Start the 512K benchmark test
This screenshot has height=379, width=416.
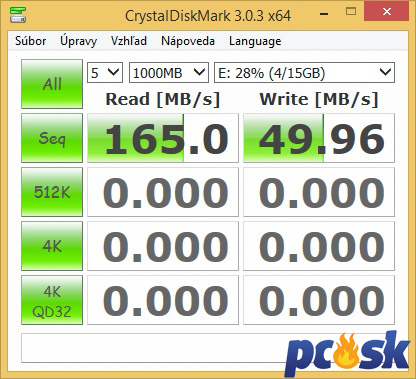click(x=52, y=192)
